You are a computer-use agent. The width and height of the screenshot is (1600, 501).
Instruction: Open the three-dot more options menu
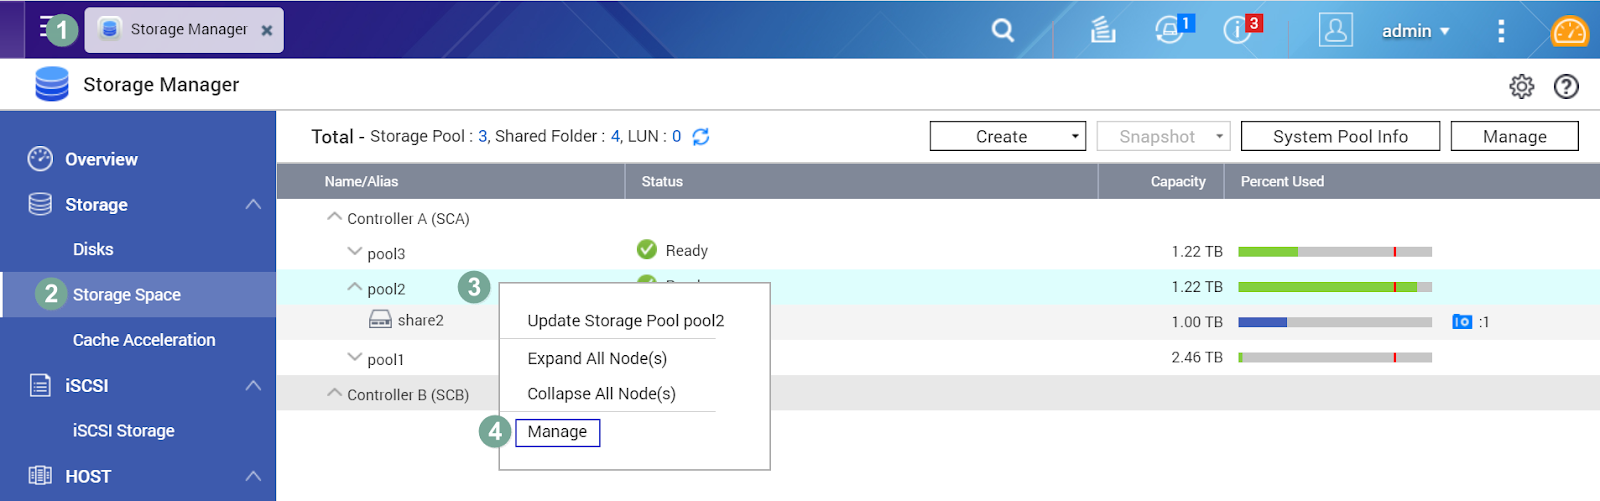click(1500, 31)
